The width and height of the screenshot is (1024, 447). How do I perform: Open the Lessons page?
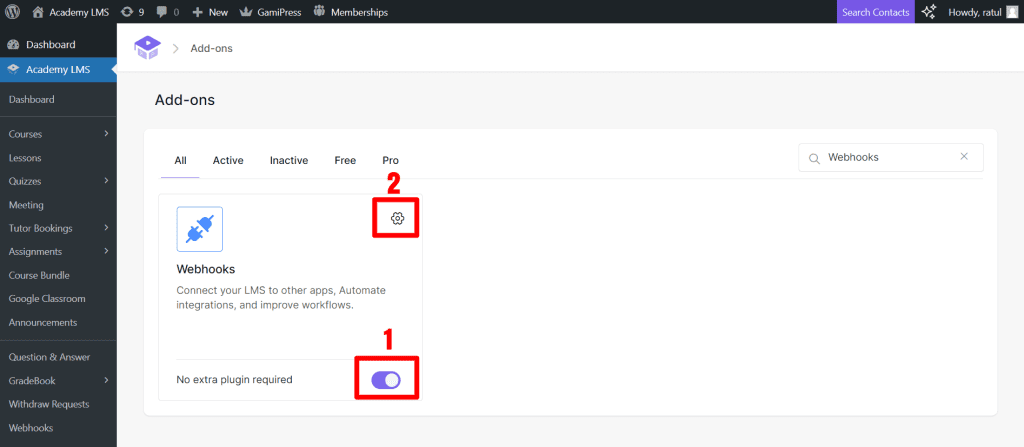tap(25, 157)
